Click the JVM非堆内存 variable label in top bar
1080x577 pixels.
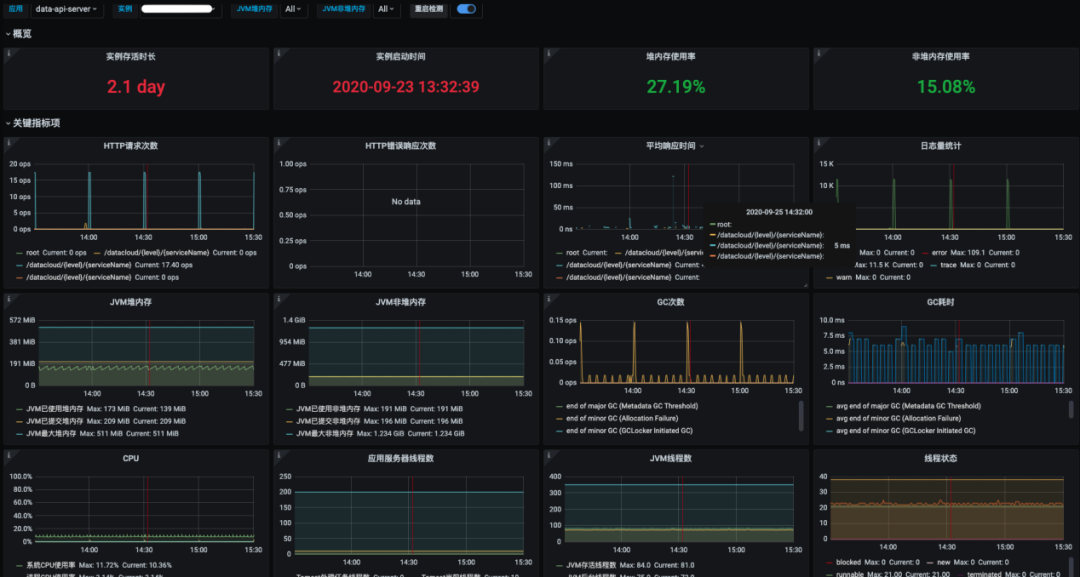pyautogui.click(x=344, y=9)
